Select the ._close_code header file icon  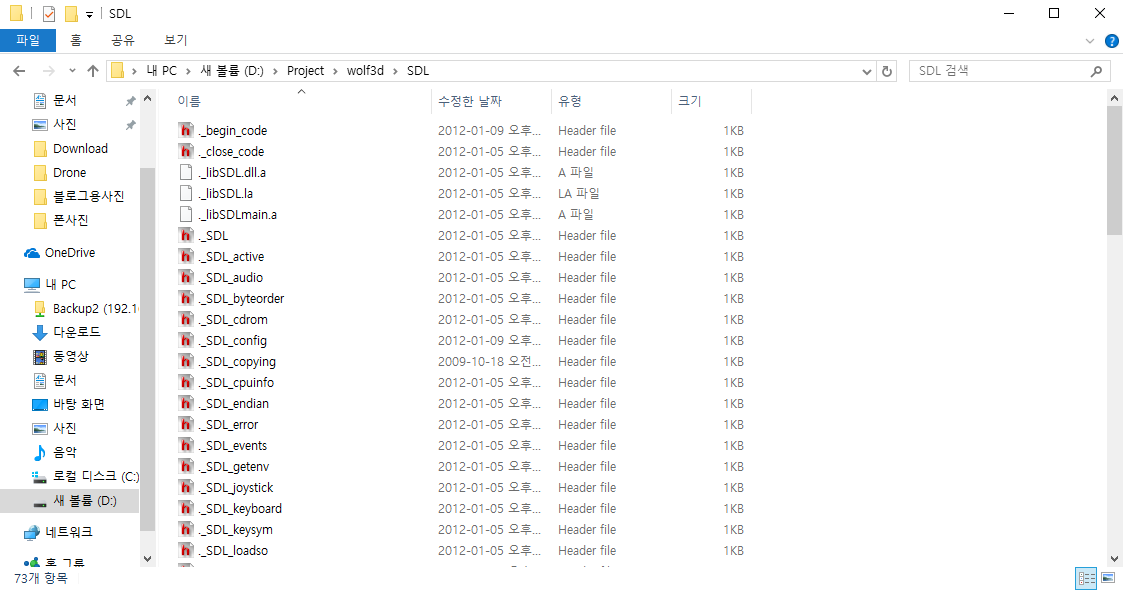point(186,151)
